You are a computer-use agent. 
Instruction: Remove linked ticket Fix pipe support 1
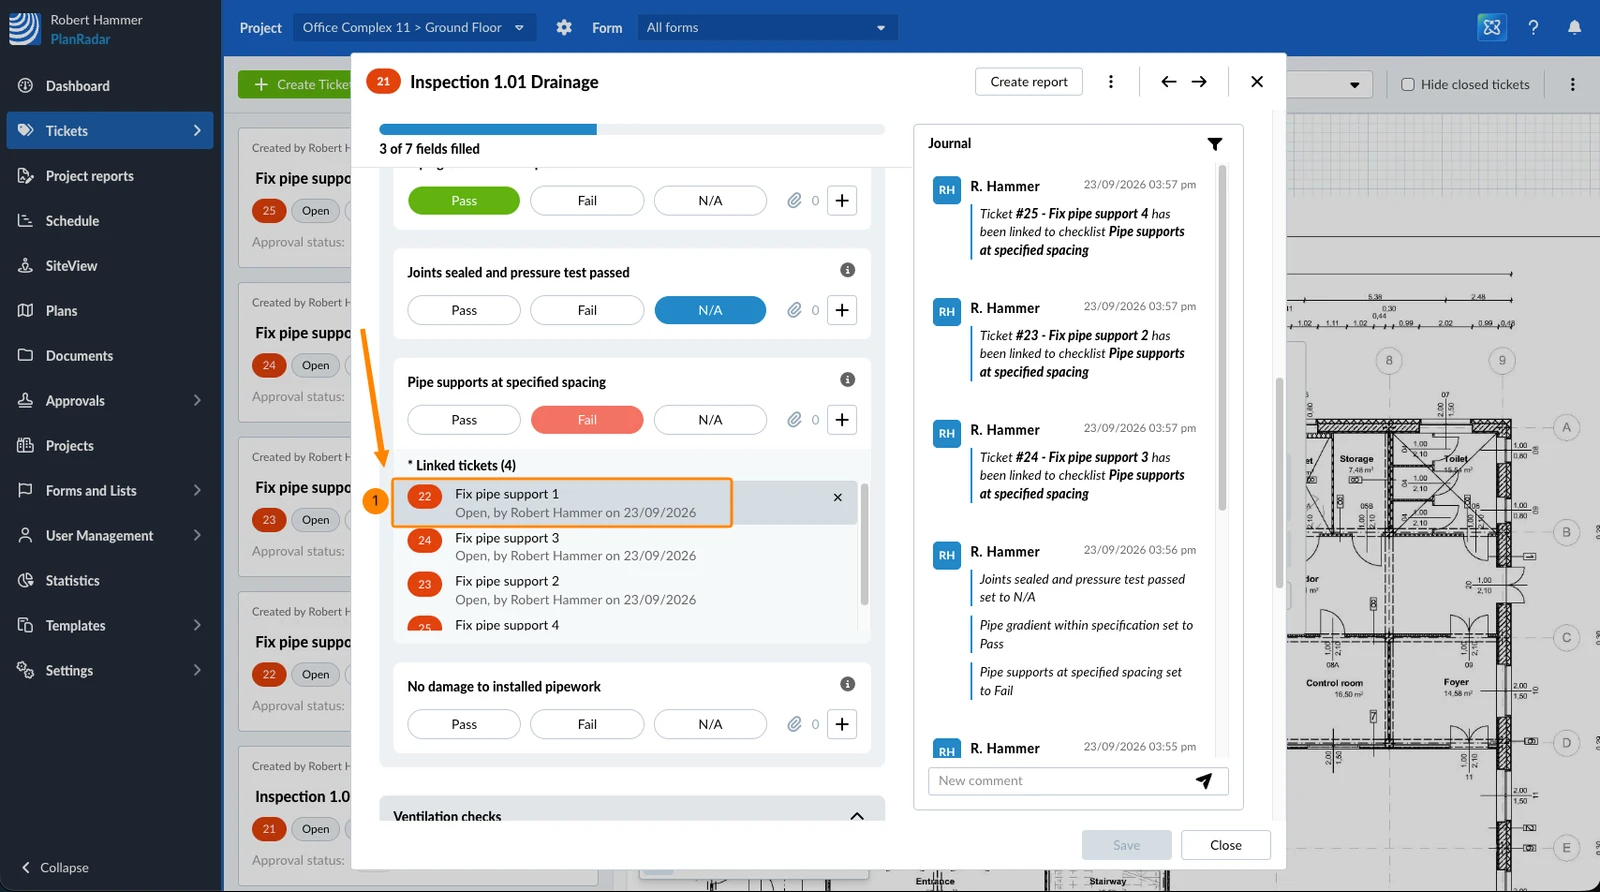[838, 497]
